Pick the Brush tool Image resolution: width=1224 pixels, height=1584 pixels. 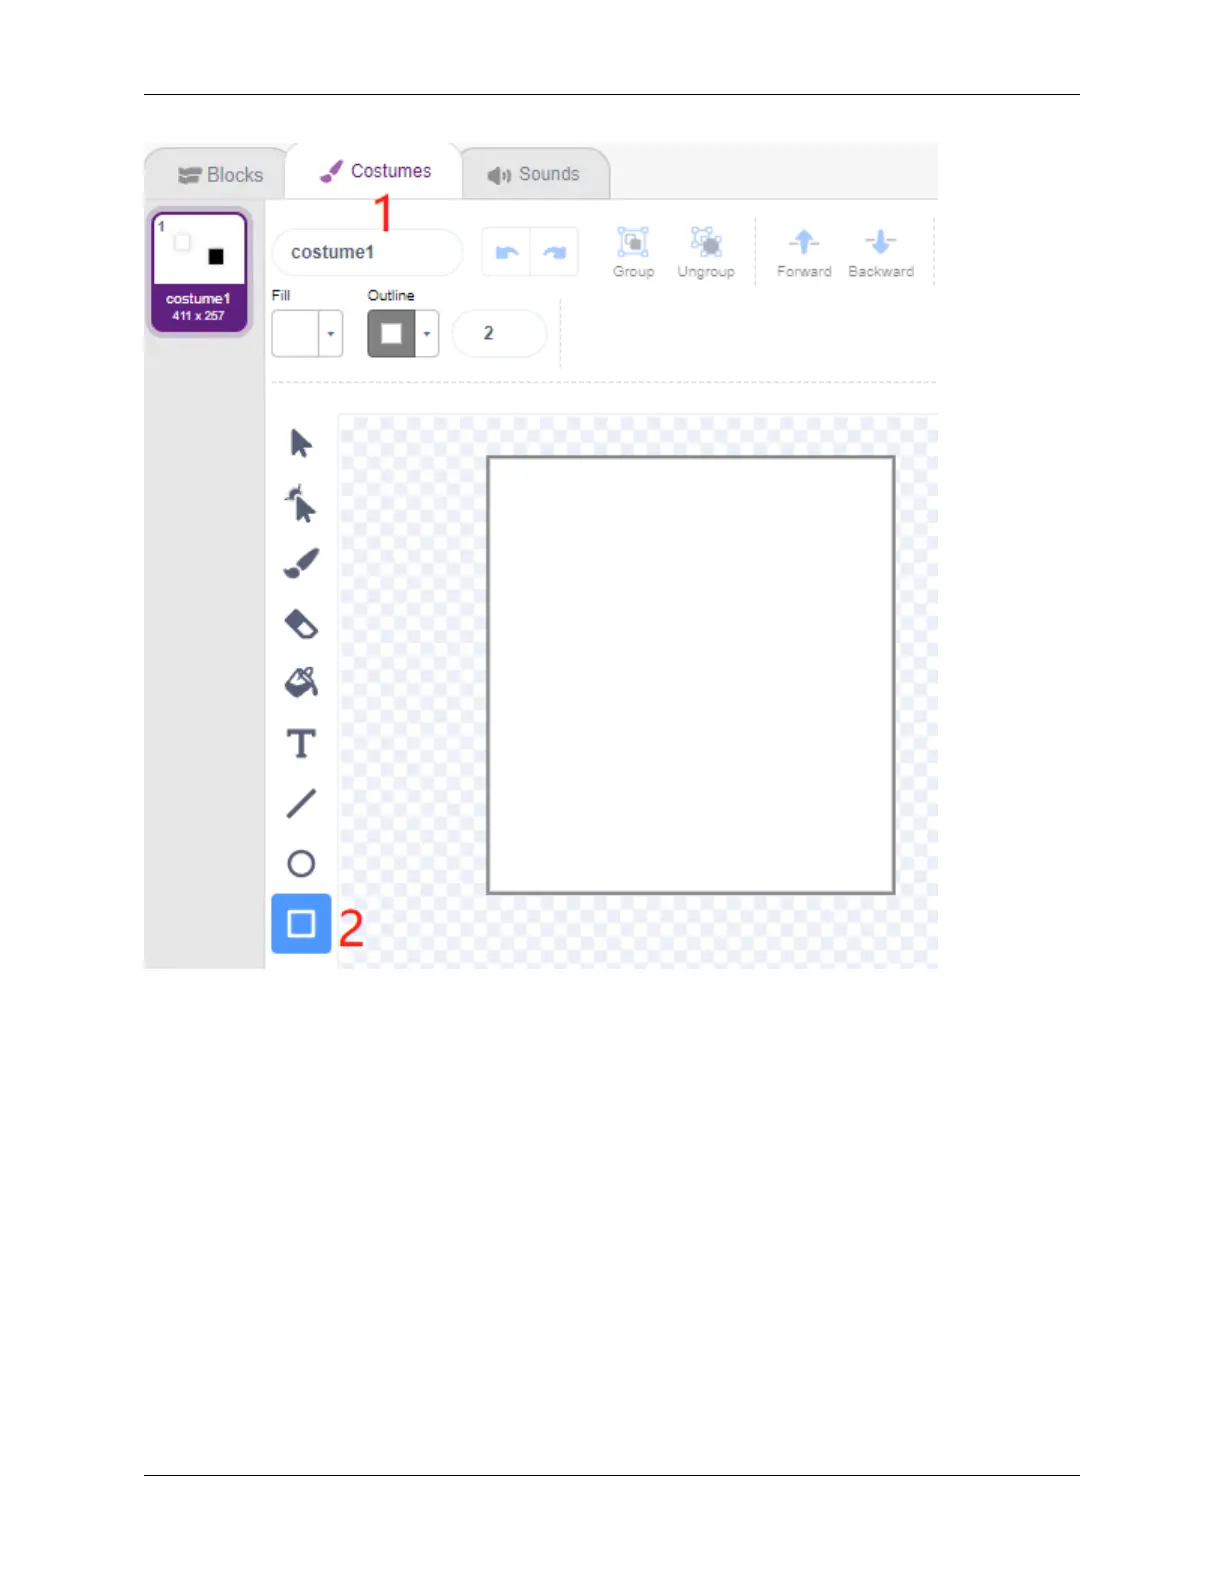tap(301, 563)
